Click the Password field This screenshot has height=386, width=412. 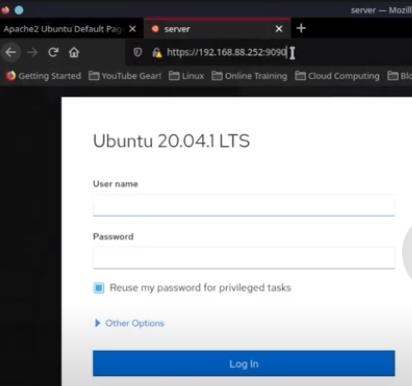pyautogui.click(x=244, y=258)
